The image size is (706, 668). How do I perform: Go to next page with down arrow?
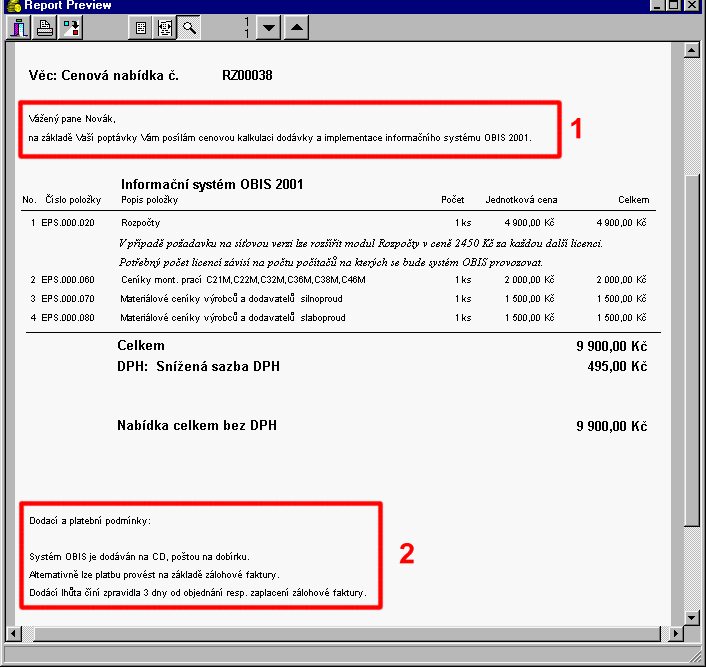coord(268,28)
